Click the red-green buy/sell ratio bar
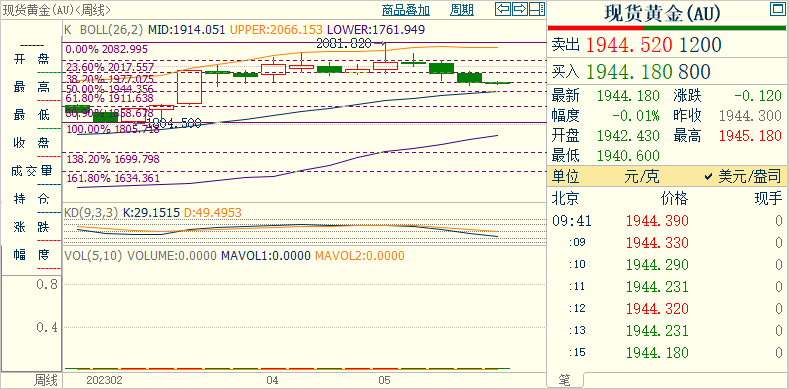Image resolution: width=789 pixels, height=389 pixels. click(x=667, y=28)
